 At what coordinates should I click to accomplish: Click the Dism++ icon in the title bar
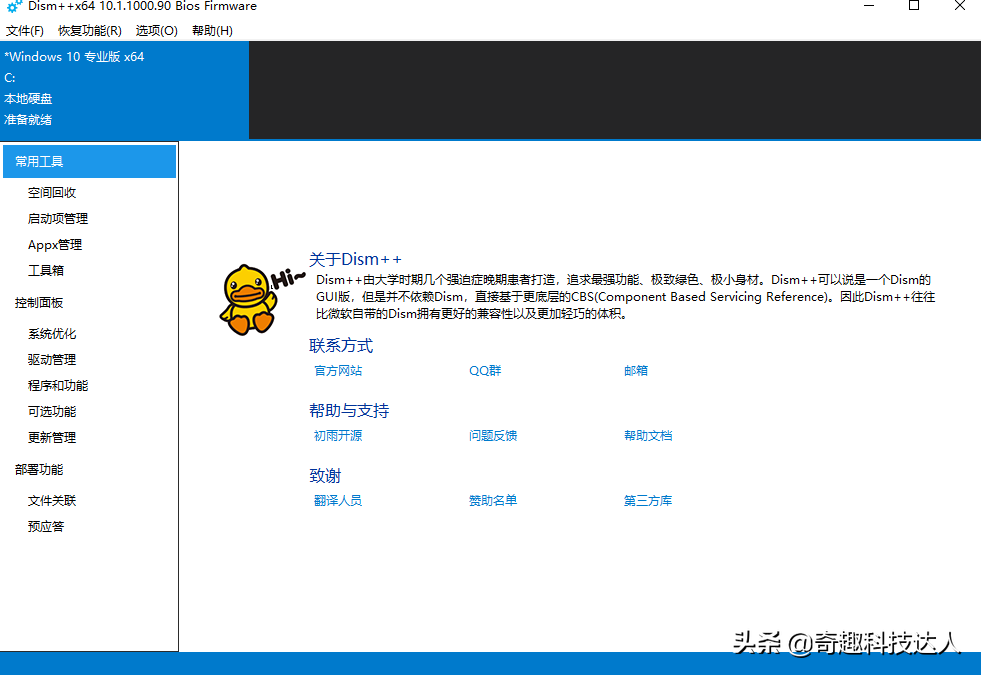coord(14,6)
